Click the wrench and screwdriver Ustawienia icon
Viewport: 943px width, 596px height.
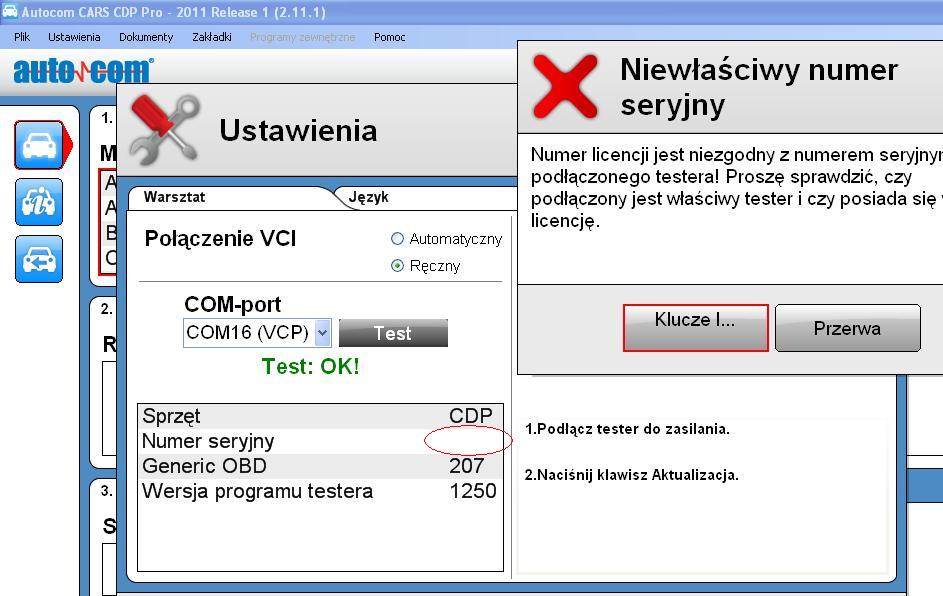tap(165, 129)
